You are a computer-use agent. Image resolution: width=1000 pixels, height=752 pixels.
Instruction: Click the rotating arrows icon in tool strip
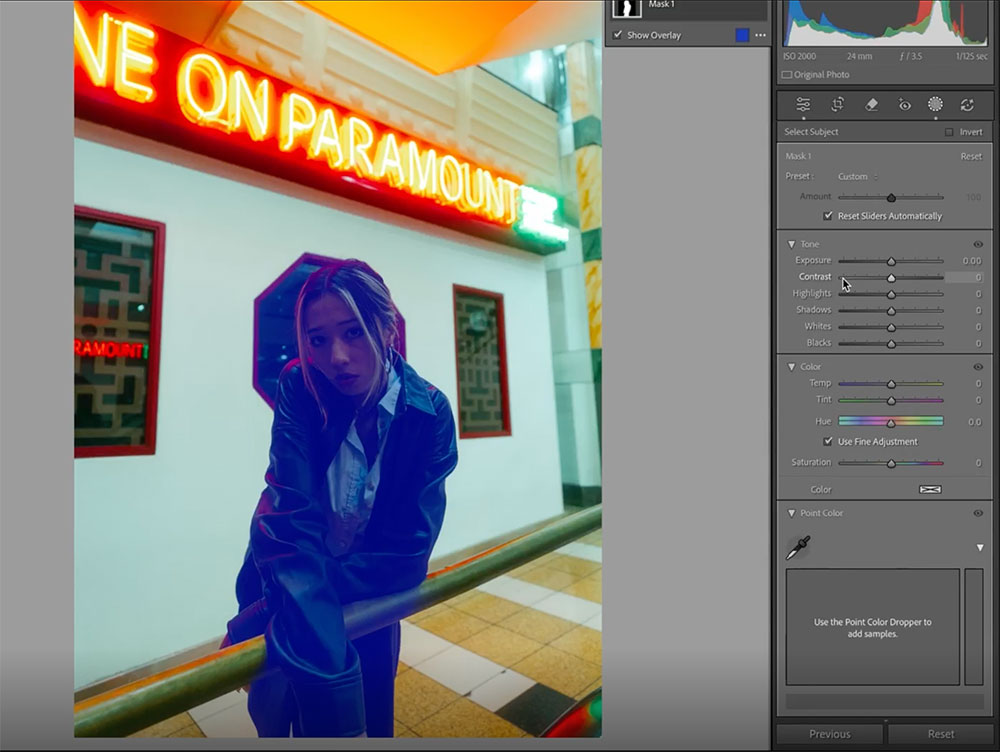[967, 105]
